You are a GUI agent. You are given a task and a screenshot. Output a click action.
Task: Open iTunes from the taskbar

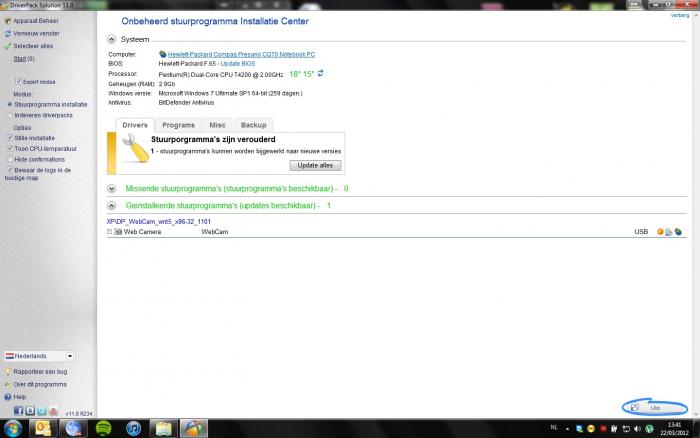(133, 429)
